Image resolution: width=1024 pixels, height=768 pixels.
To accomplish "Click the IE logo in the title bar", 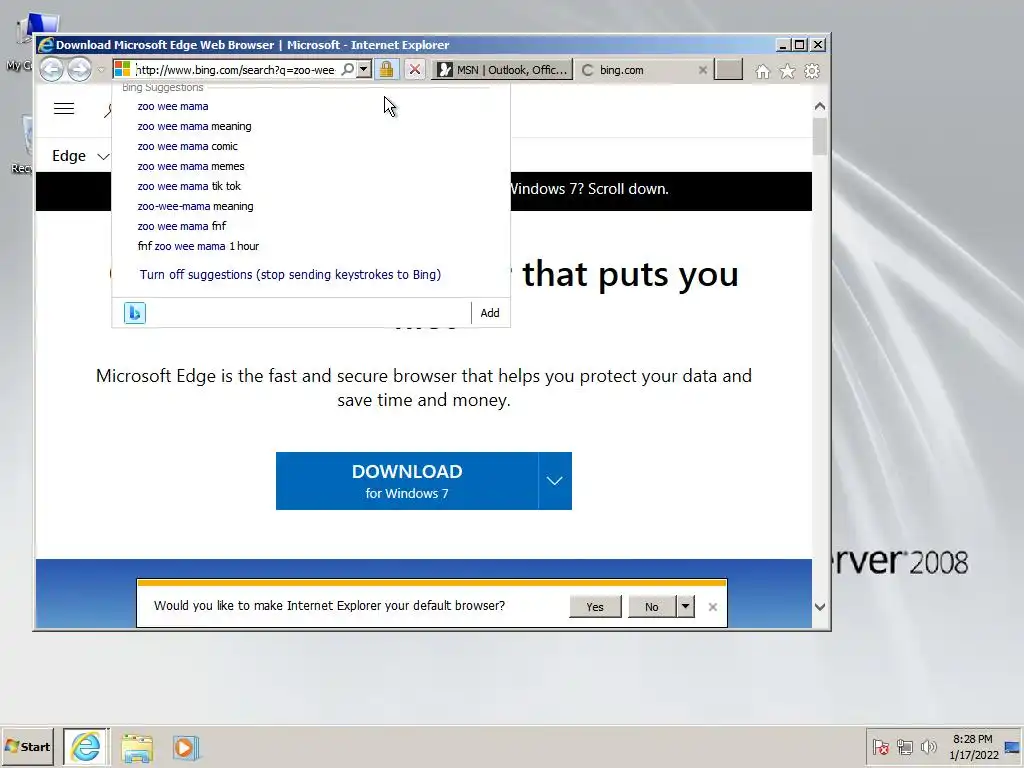I will pyautogui.click(x=46, y=45).
